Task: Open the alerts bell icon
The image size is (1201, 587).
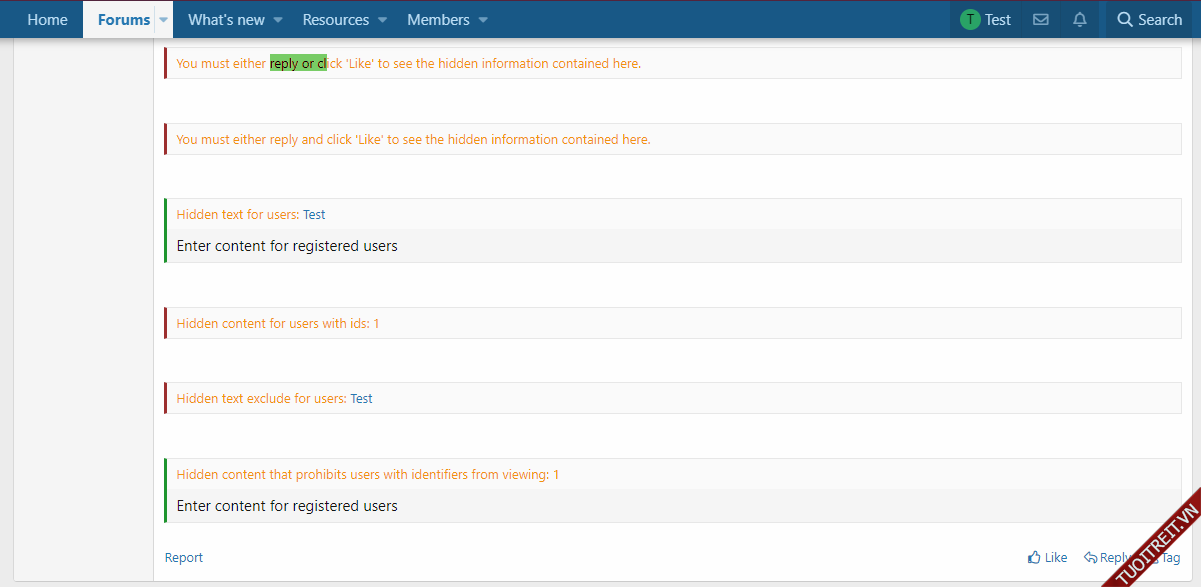Action: tap(1079, 20)
